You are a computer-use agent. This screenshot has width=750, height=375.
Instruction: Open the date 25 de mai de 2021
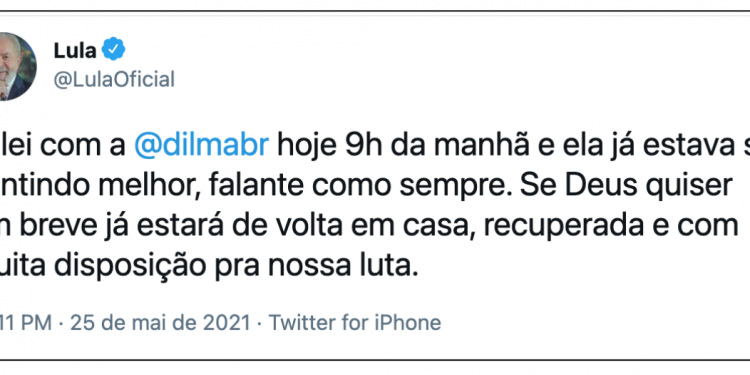pyautogui.click(x=161, y=323)
